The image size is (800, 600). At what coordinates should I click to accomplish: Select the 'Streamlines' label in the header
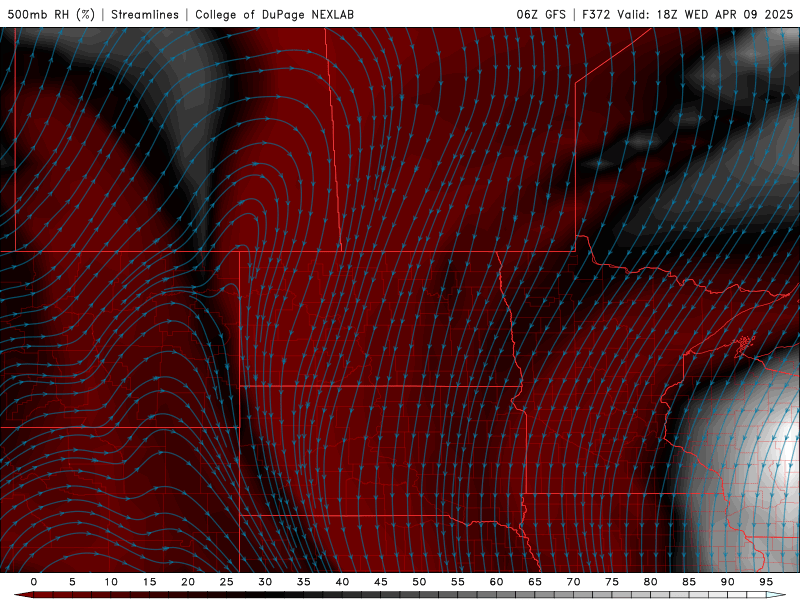tap(145, 15)
